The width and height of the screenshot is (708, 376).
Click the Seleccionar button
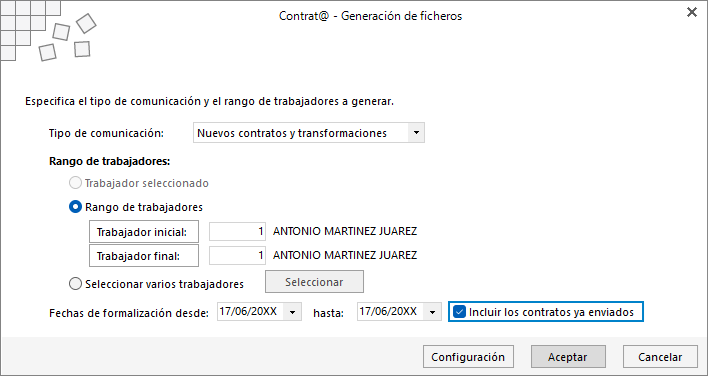[x=314, y=282]
